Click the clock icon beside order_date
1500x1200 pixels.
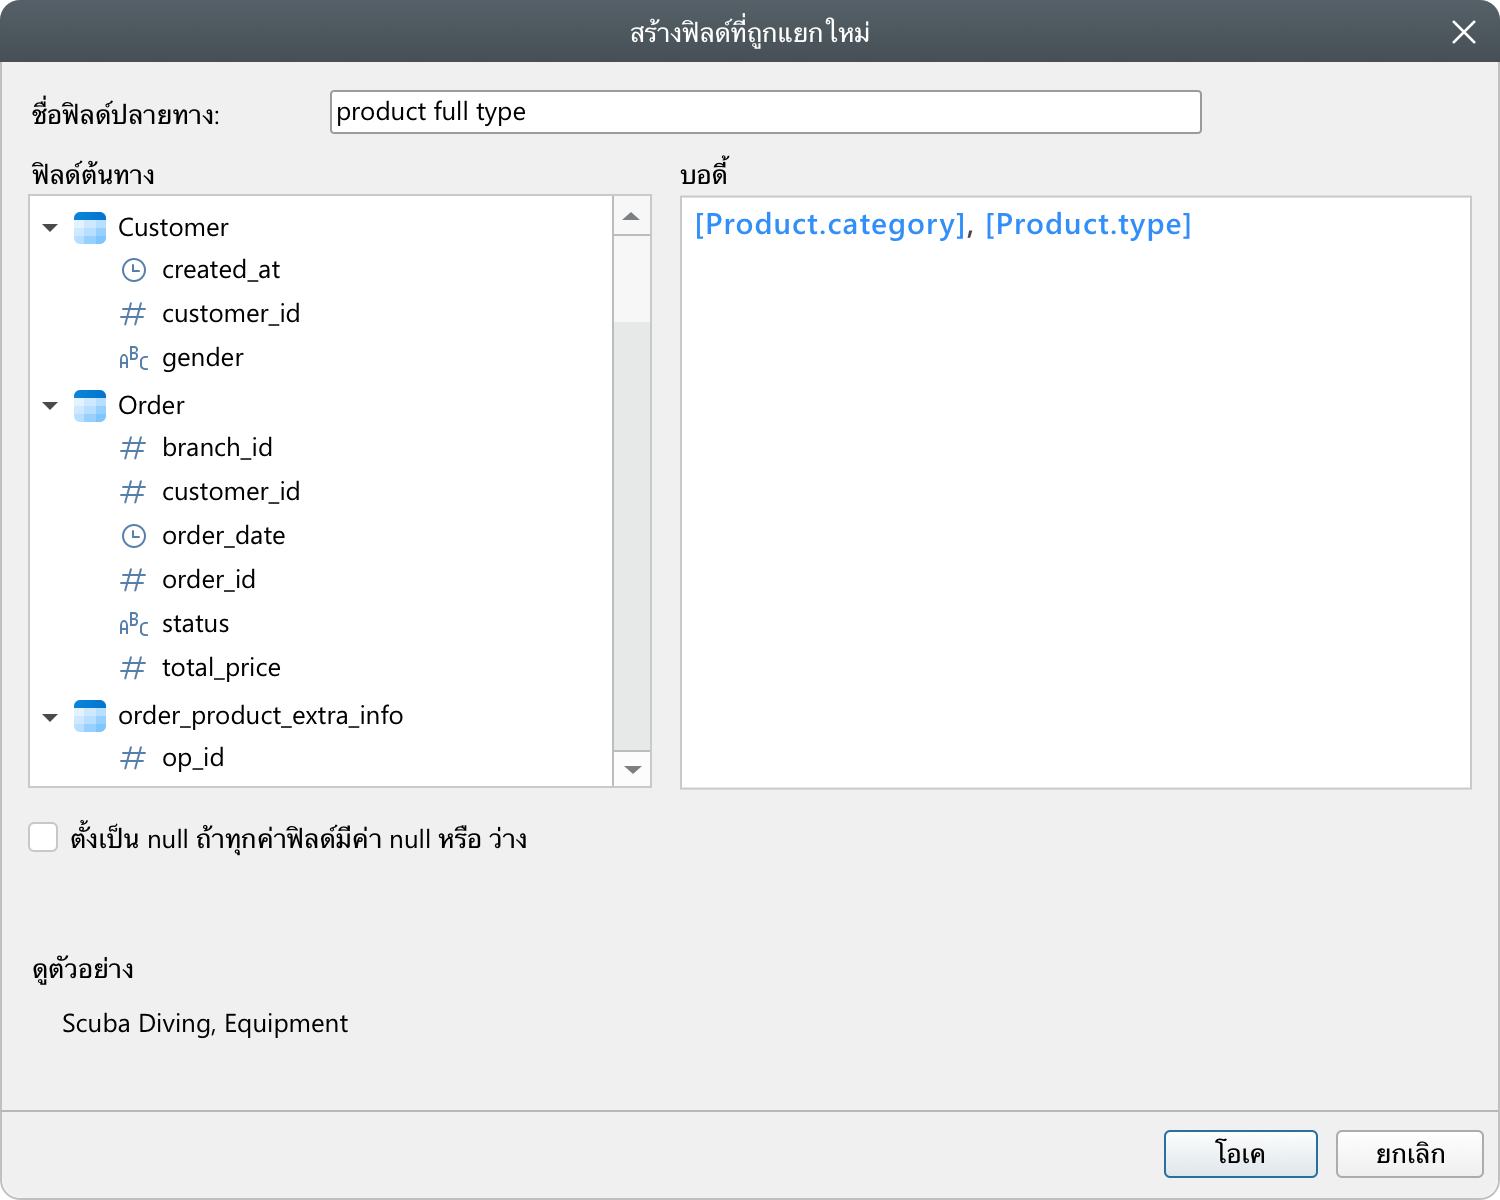tap(133, 536)
